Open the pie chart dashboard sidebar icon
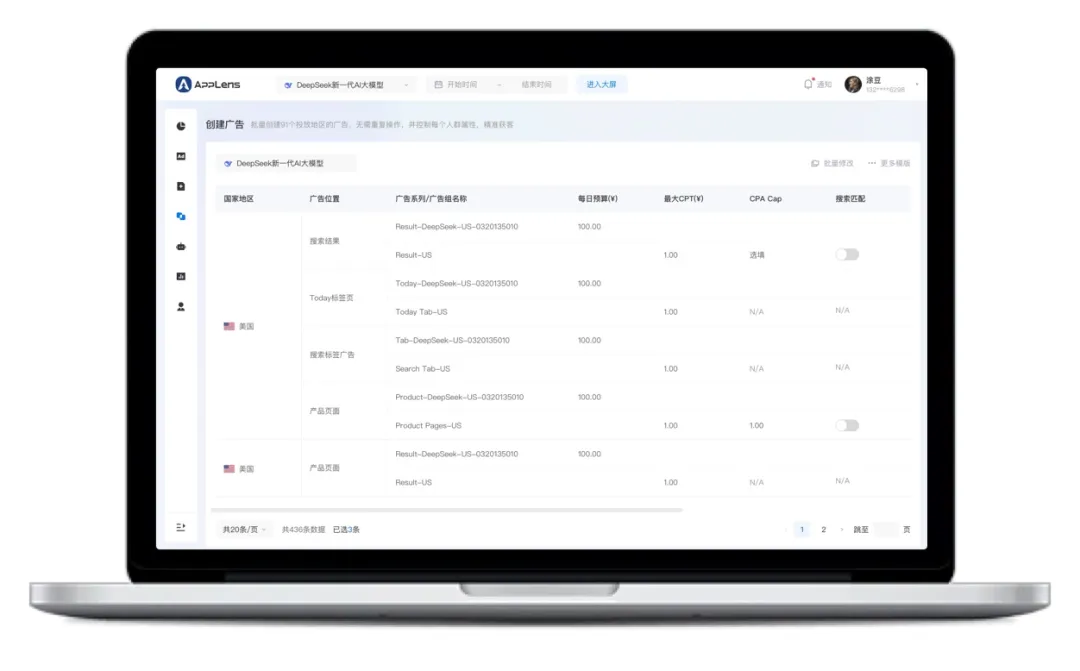 [x=181, y=126]
